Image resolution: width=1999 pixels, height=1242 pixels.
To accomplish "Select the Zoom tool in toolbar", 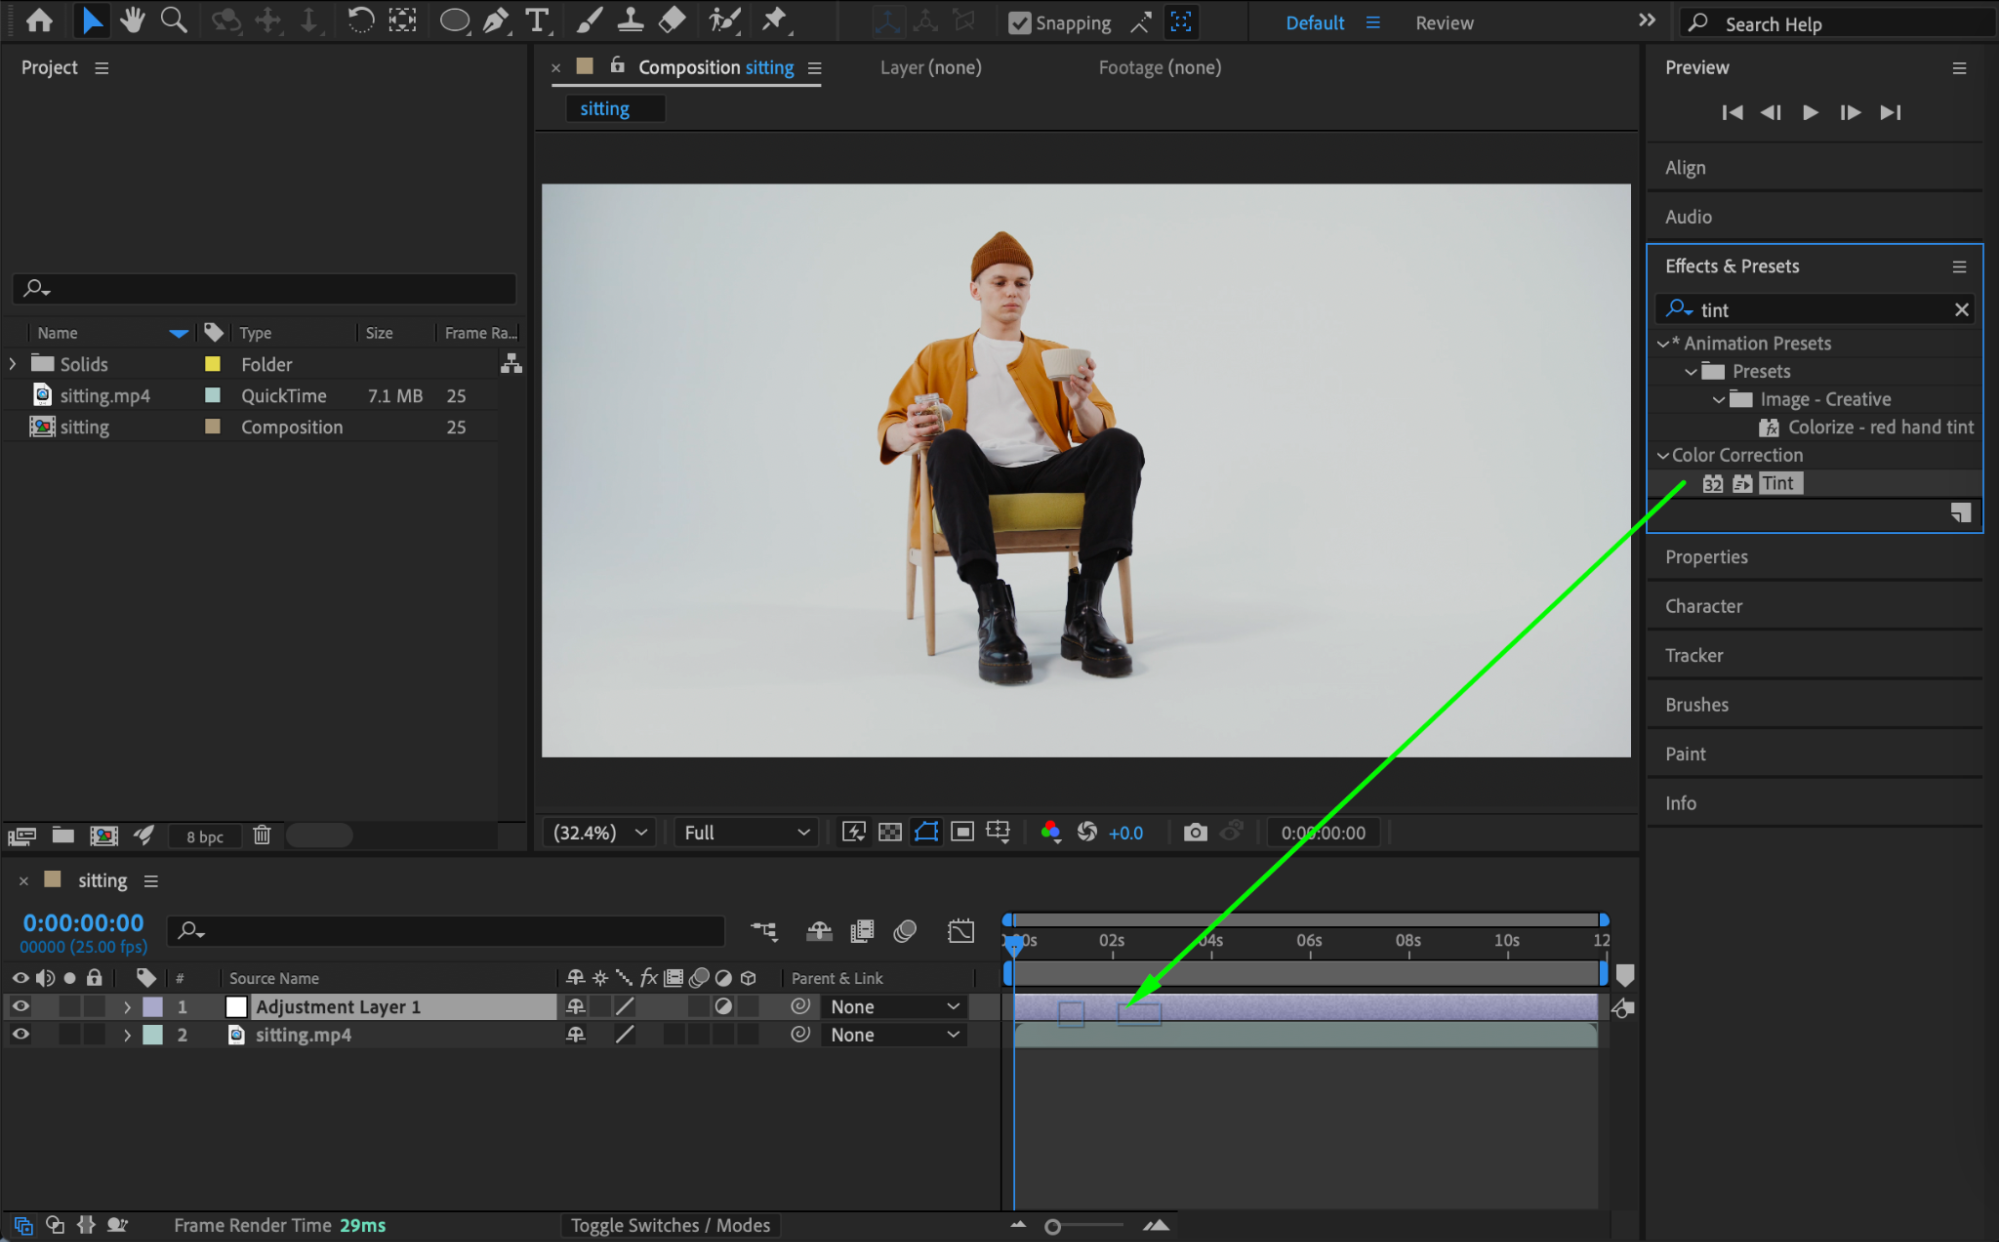I will point(174,20).
